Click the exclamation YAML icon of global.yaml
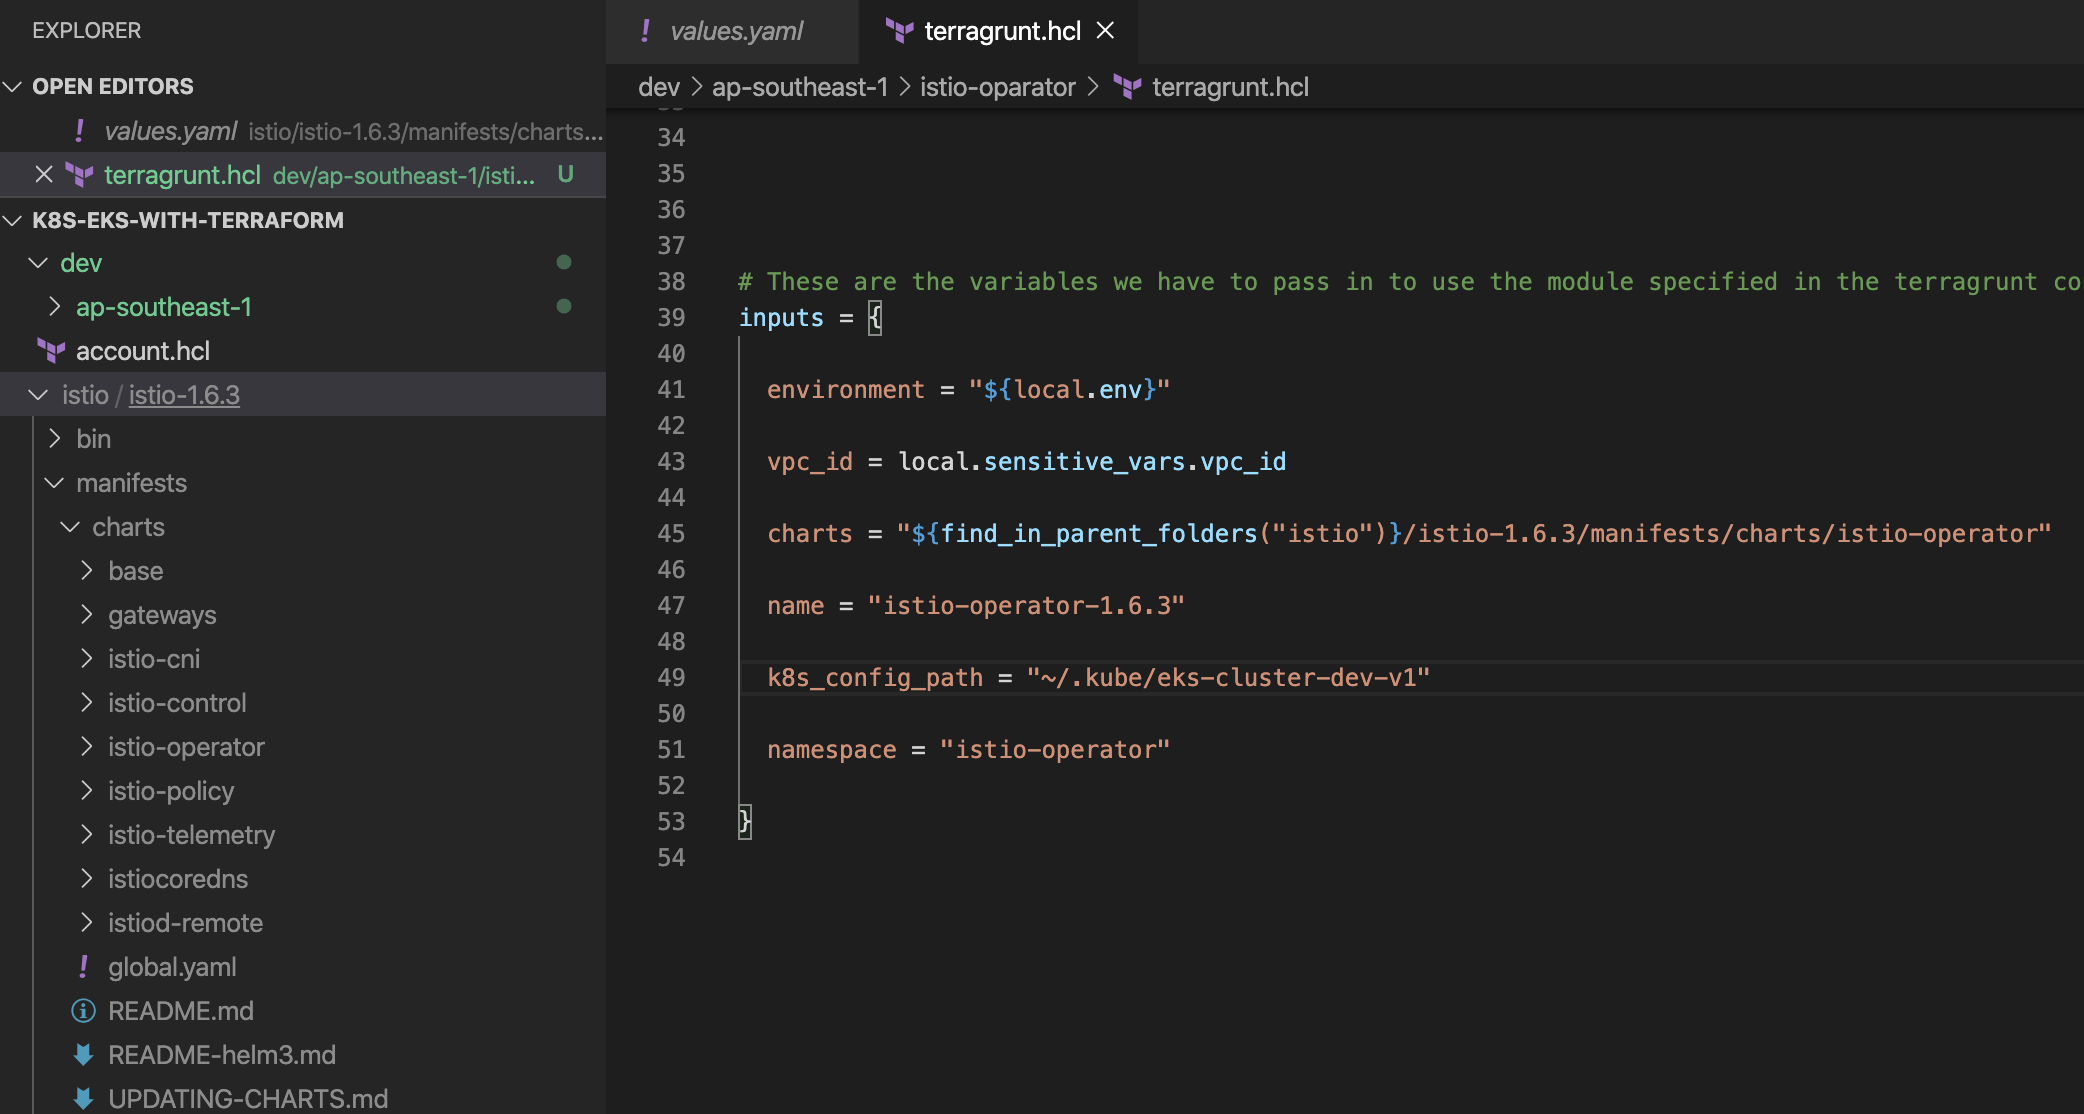This screenshot has height=1114, width=2084. 84,967
